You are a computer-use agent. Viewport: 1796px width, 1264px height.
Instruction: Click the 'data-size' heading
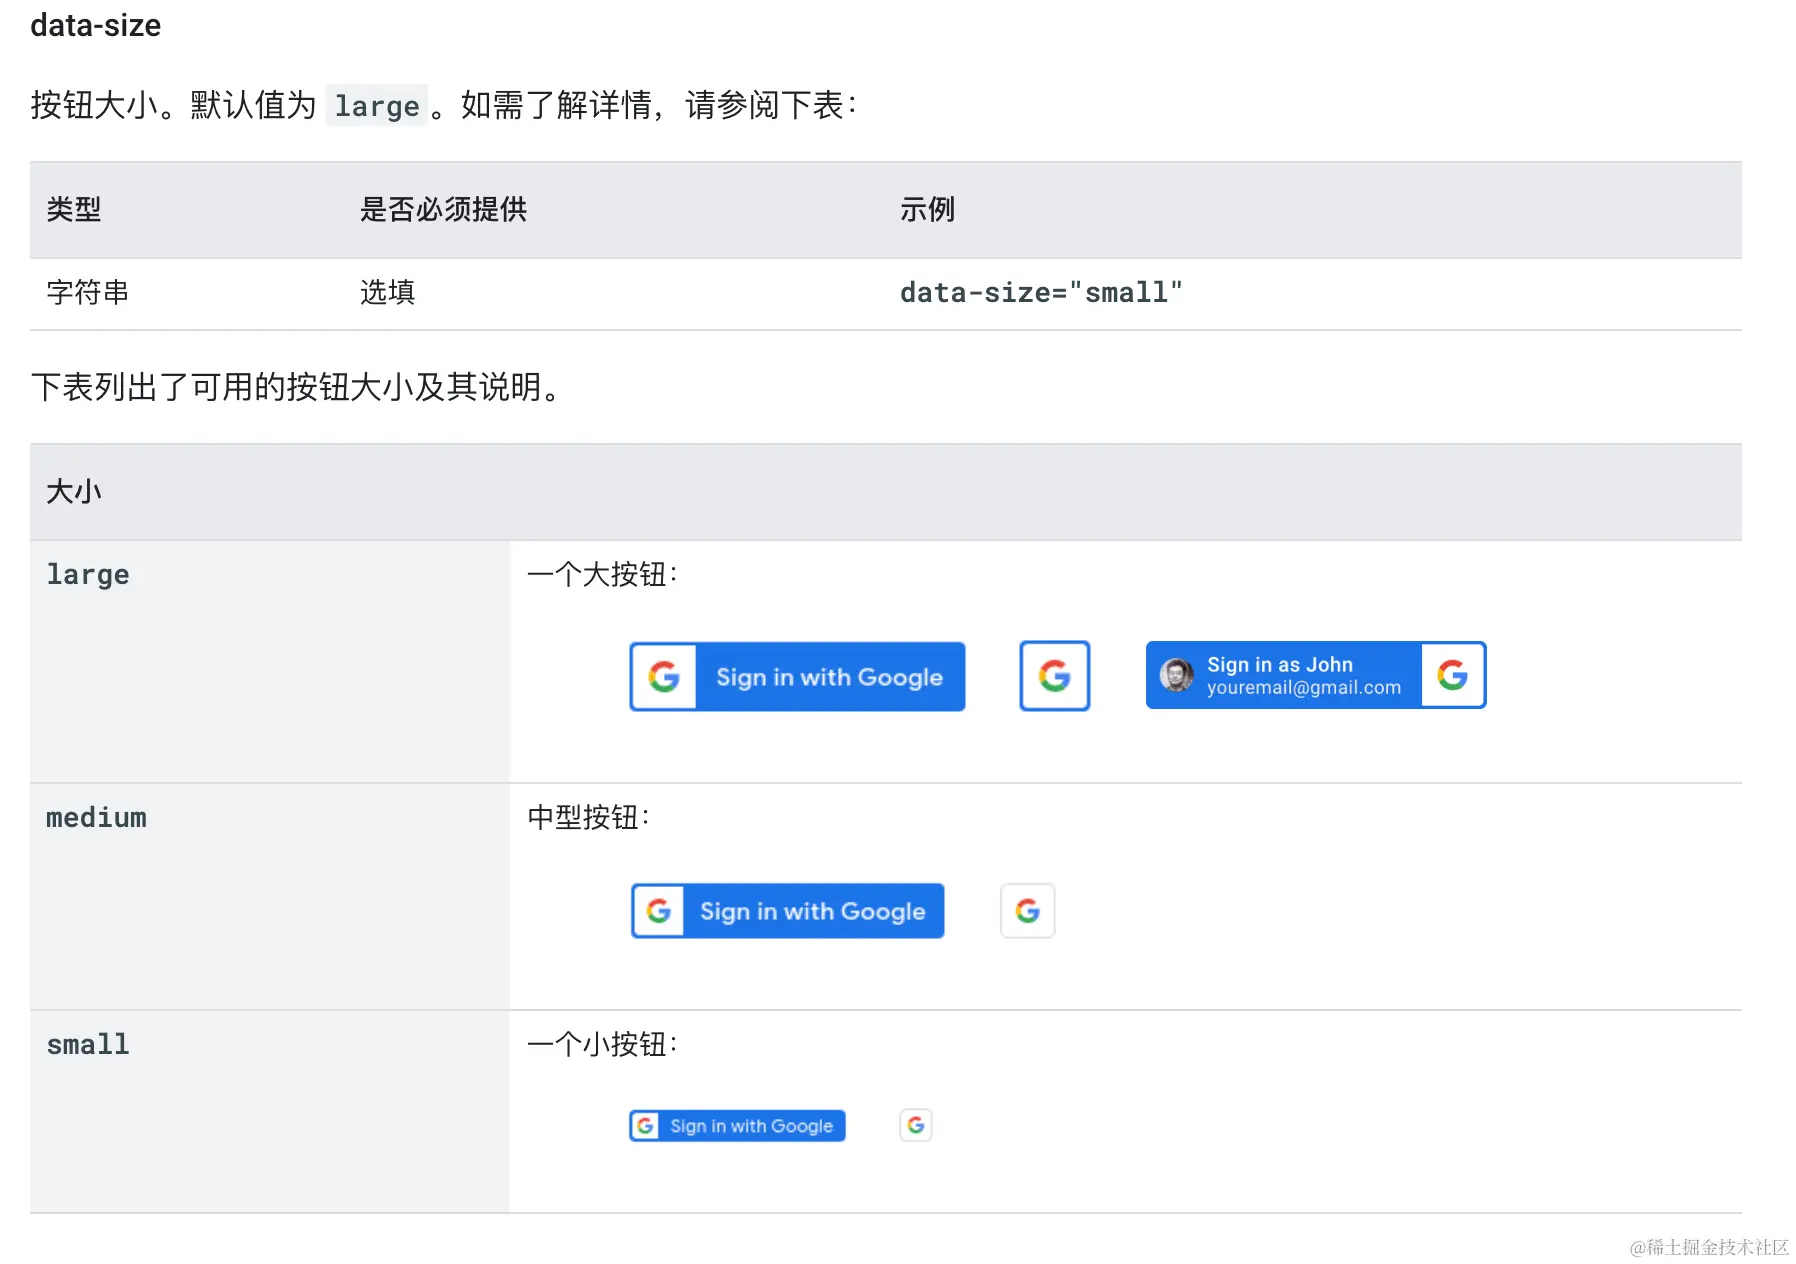(96, 25)
